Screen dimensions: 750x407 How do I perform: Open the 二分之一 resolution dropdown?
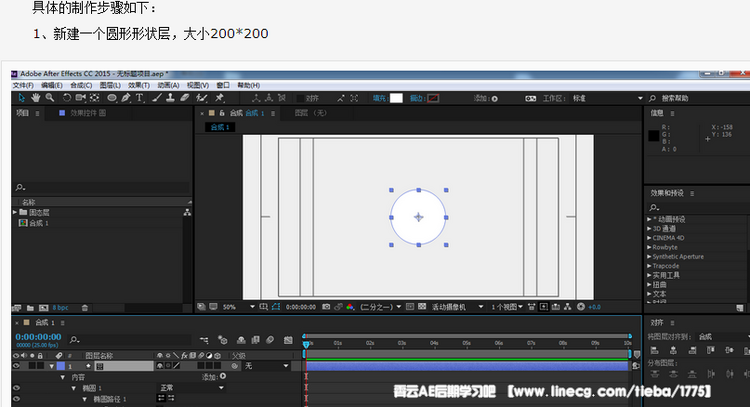pos(381,307)
